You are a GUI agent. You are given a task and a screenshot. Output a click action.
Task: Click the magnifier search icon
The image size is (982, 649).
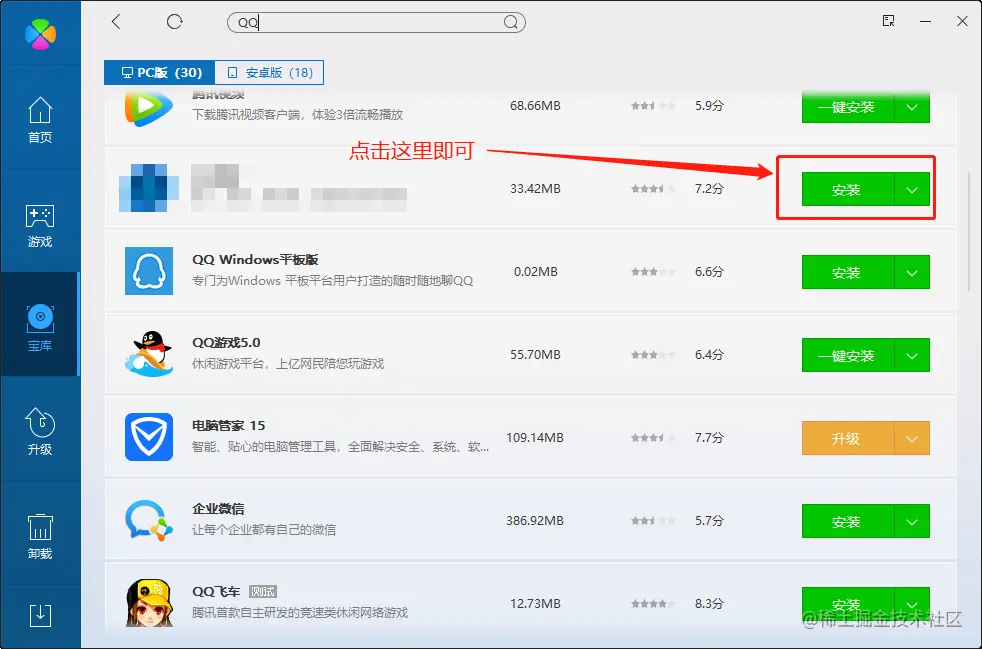[x=510, y=23]
